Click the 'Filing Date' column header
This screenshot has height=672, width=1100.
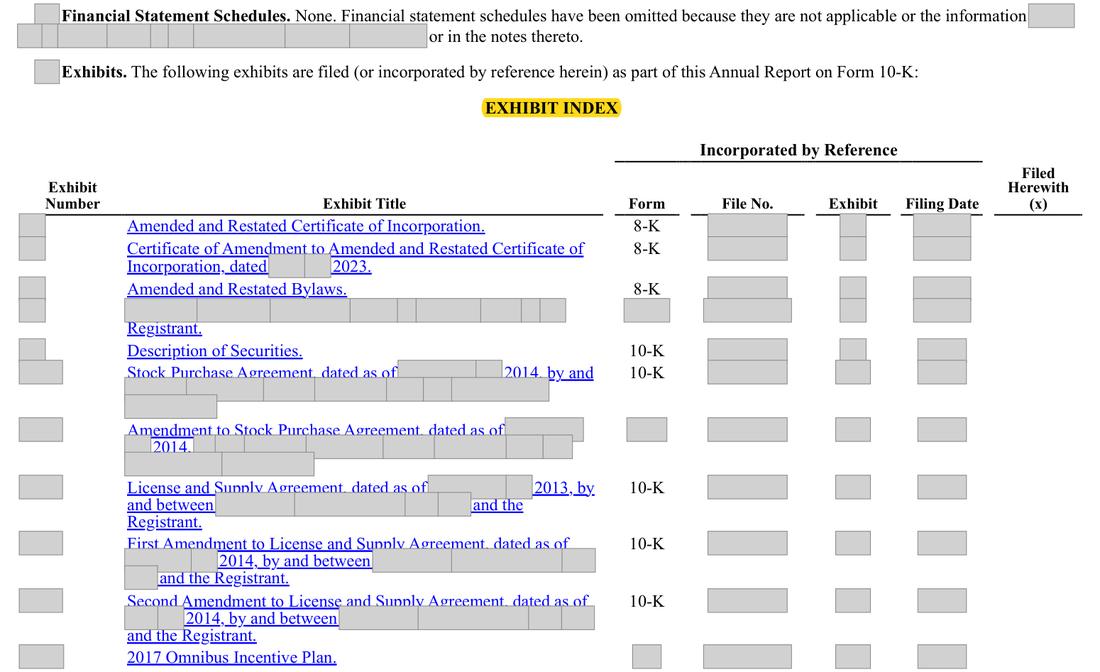(x=941, y=203)
